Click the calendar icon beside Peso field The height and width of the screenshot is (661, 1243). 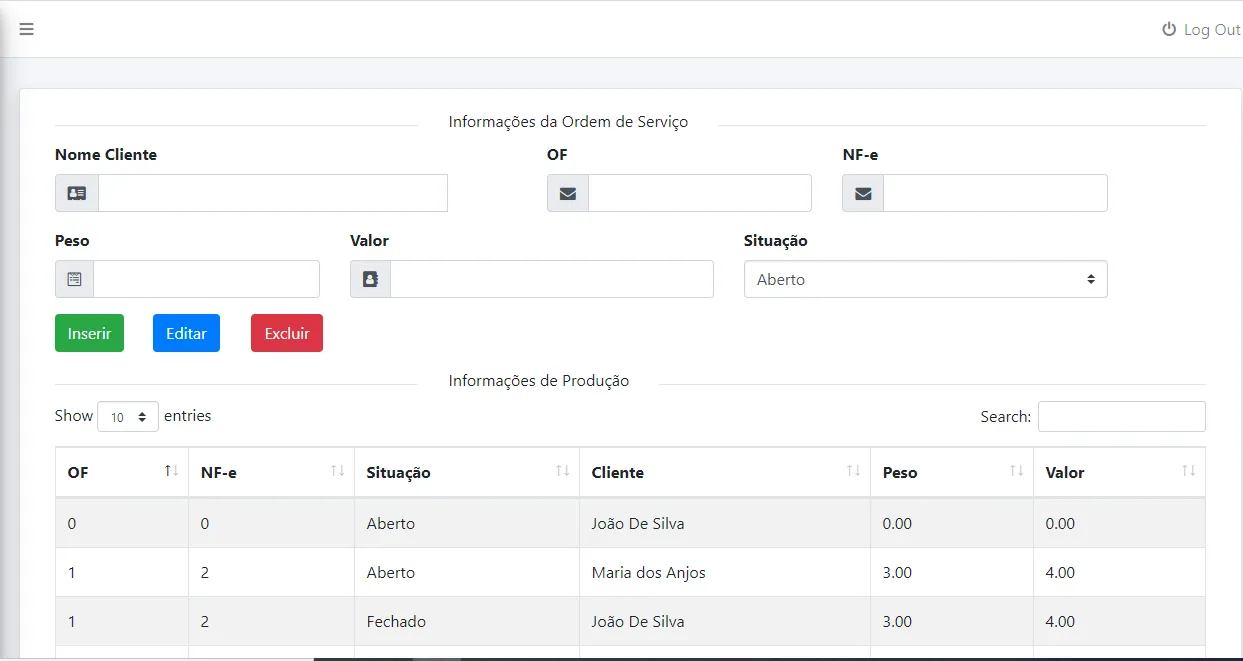(x=75, y=279)
